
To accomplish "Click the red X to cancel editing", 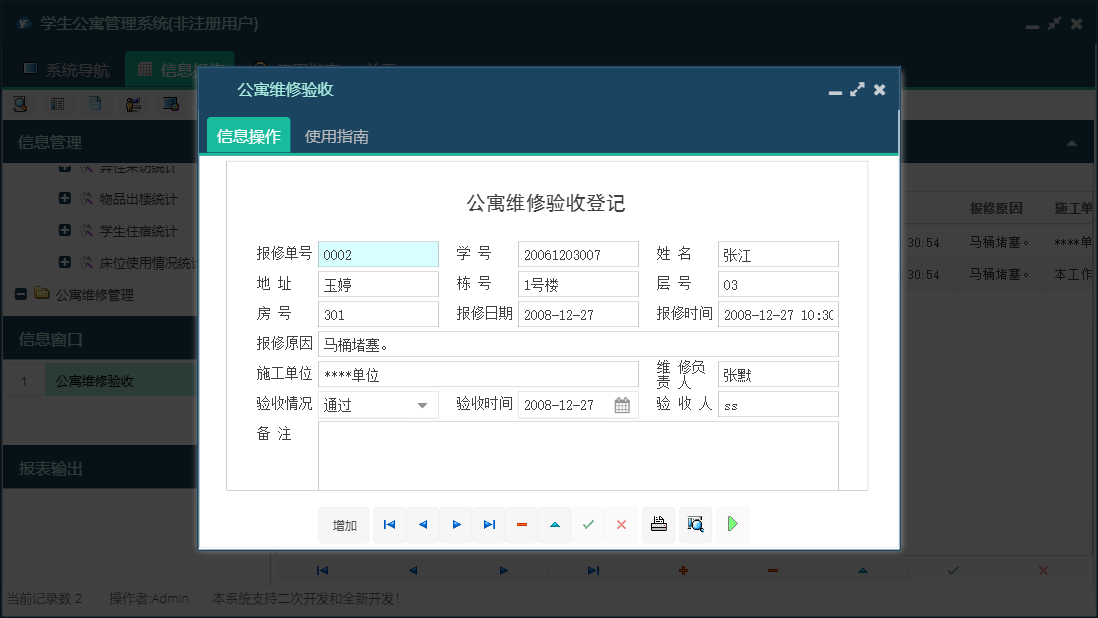I will (621, 524).
